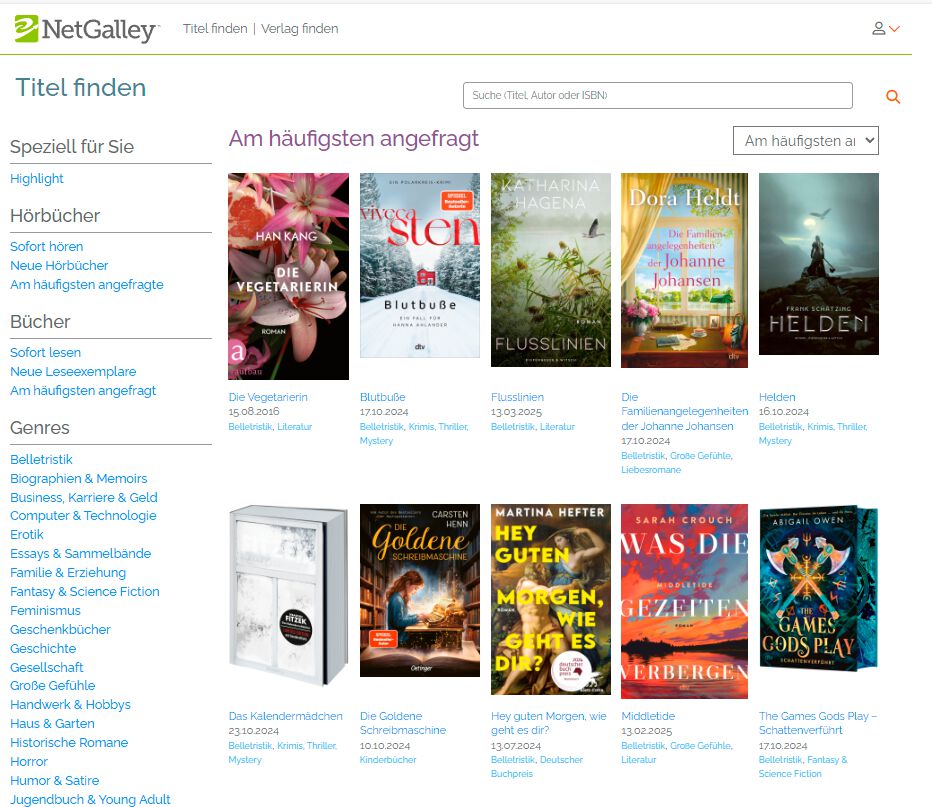Image resolution: width=932 pixels, height=807 pixels.
Task: Select the 'Highlight' sidebar link
Action: 37,179
